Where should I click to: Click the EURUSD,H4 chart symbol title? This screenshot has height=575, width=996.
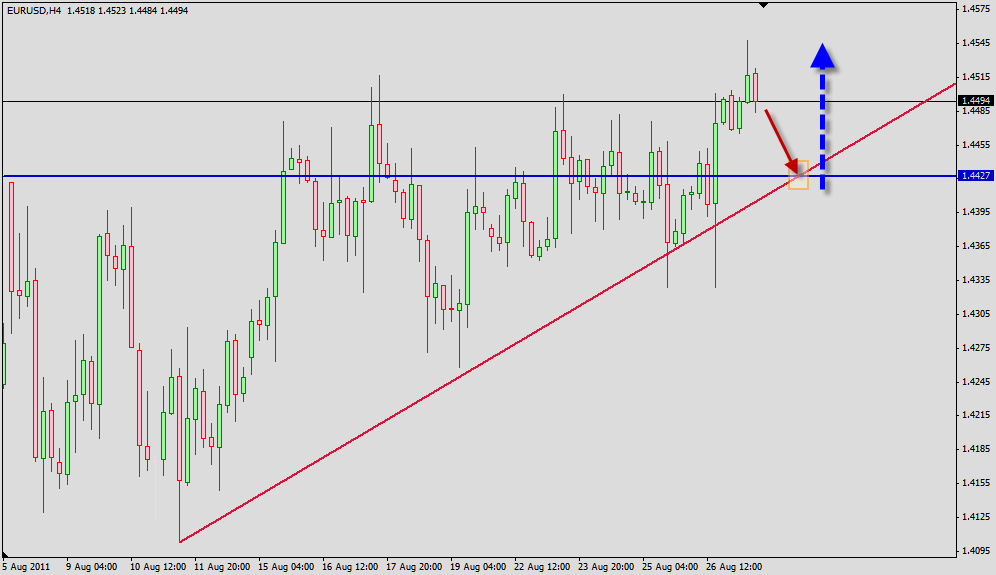34,11
